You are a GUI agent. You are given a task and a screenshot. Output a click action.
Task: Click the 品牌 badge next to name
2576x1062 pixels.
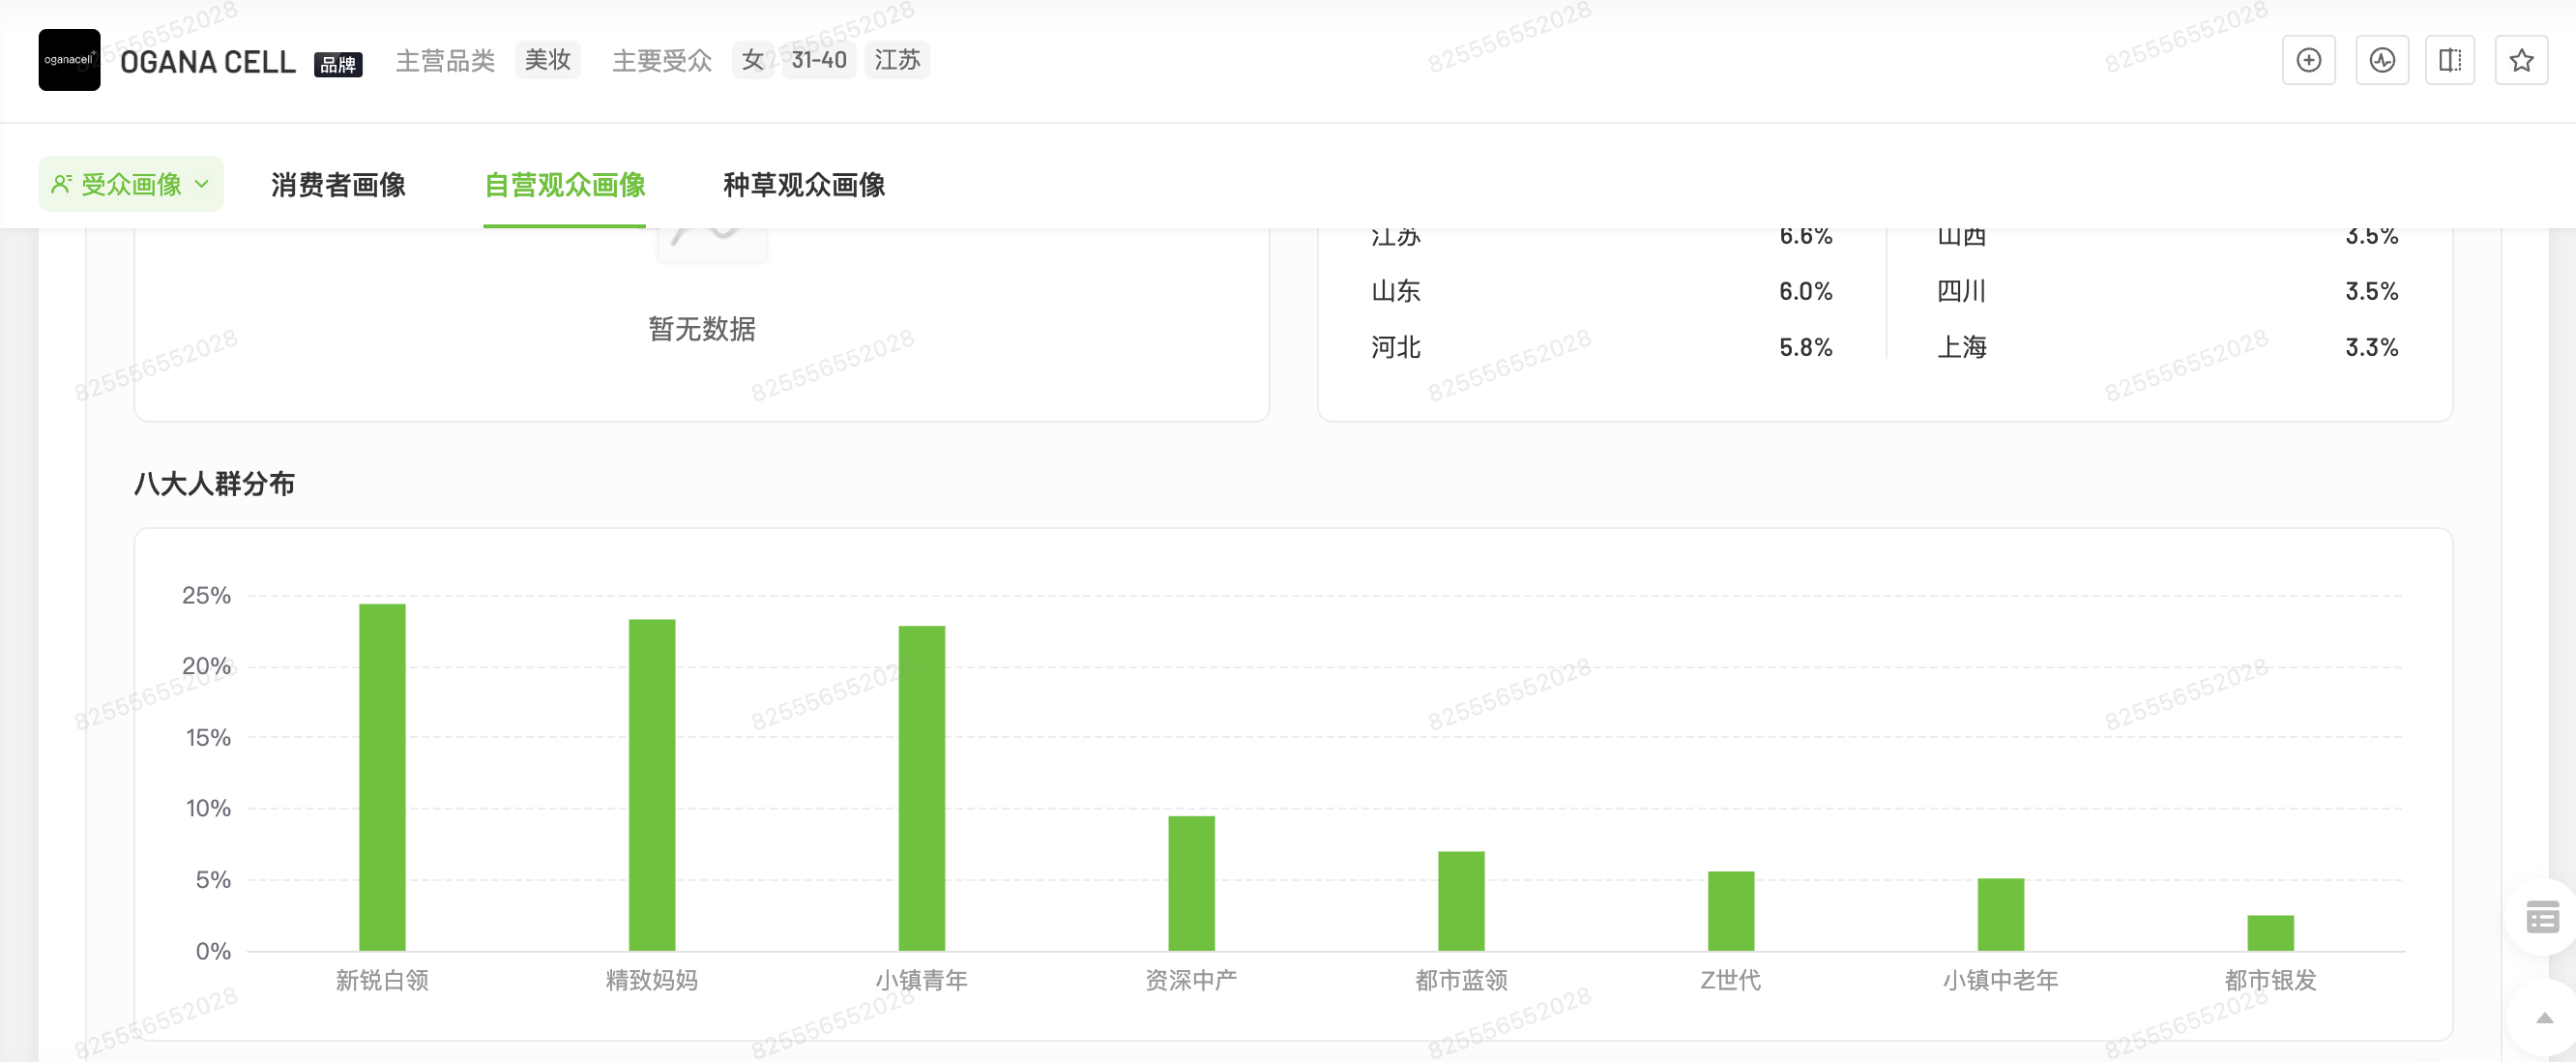[338, 65]
